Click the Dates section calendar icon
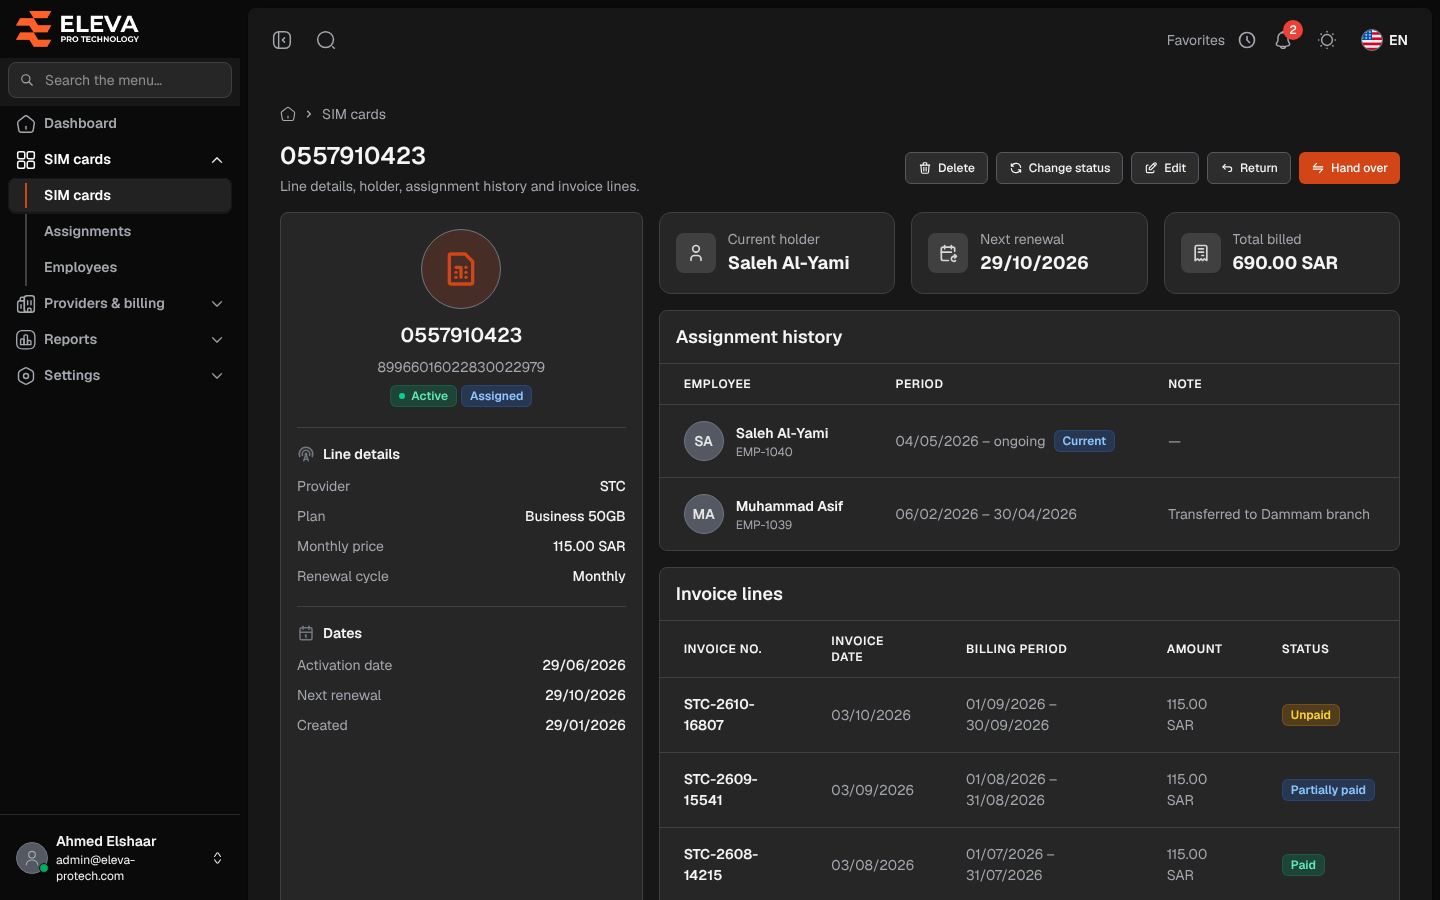 point(306,633)
